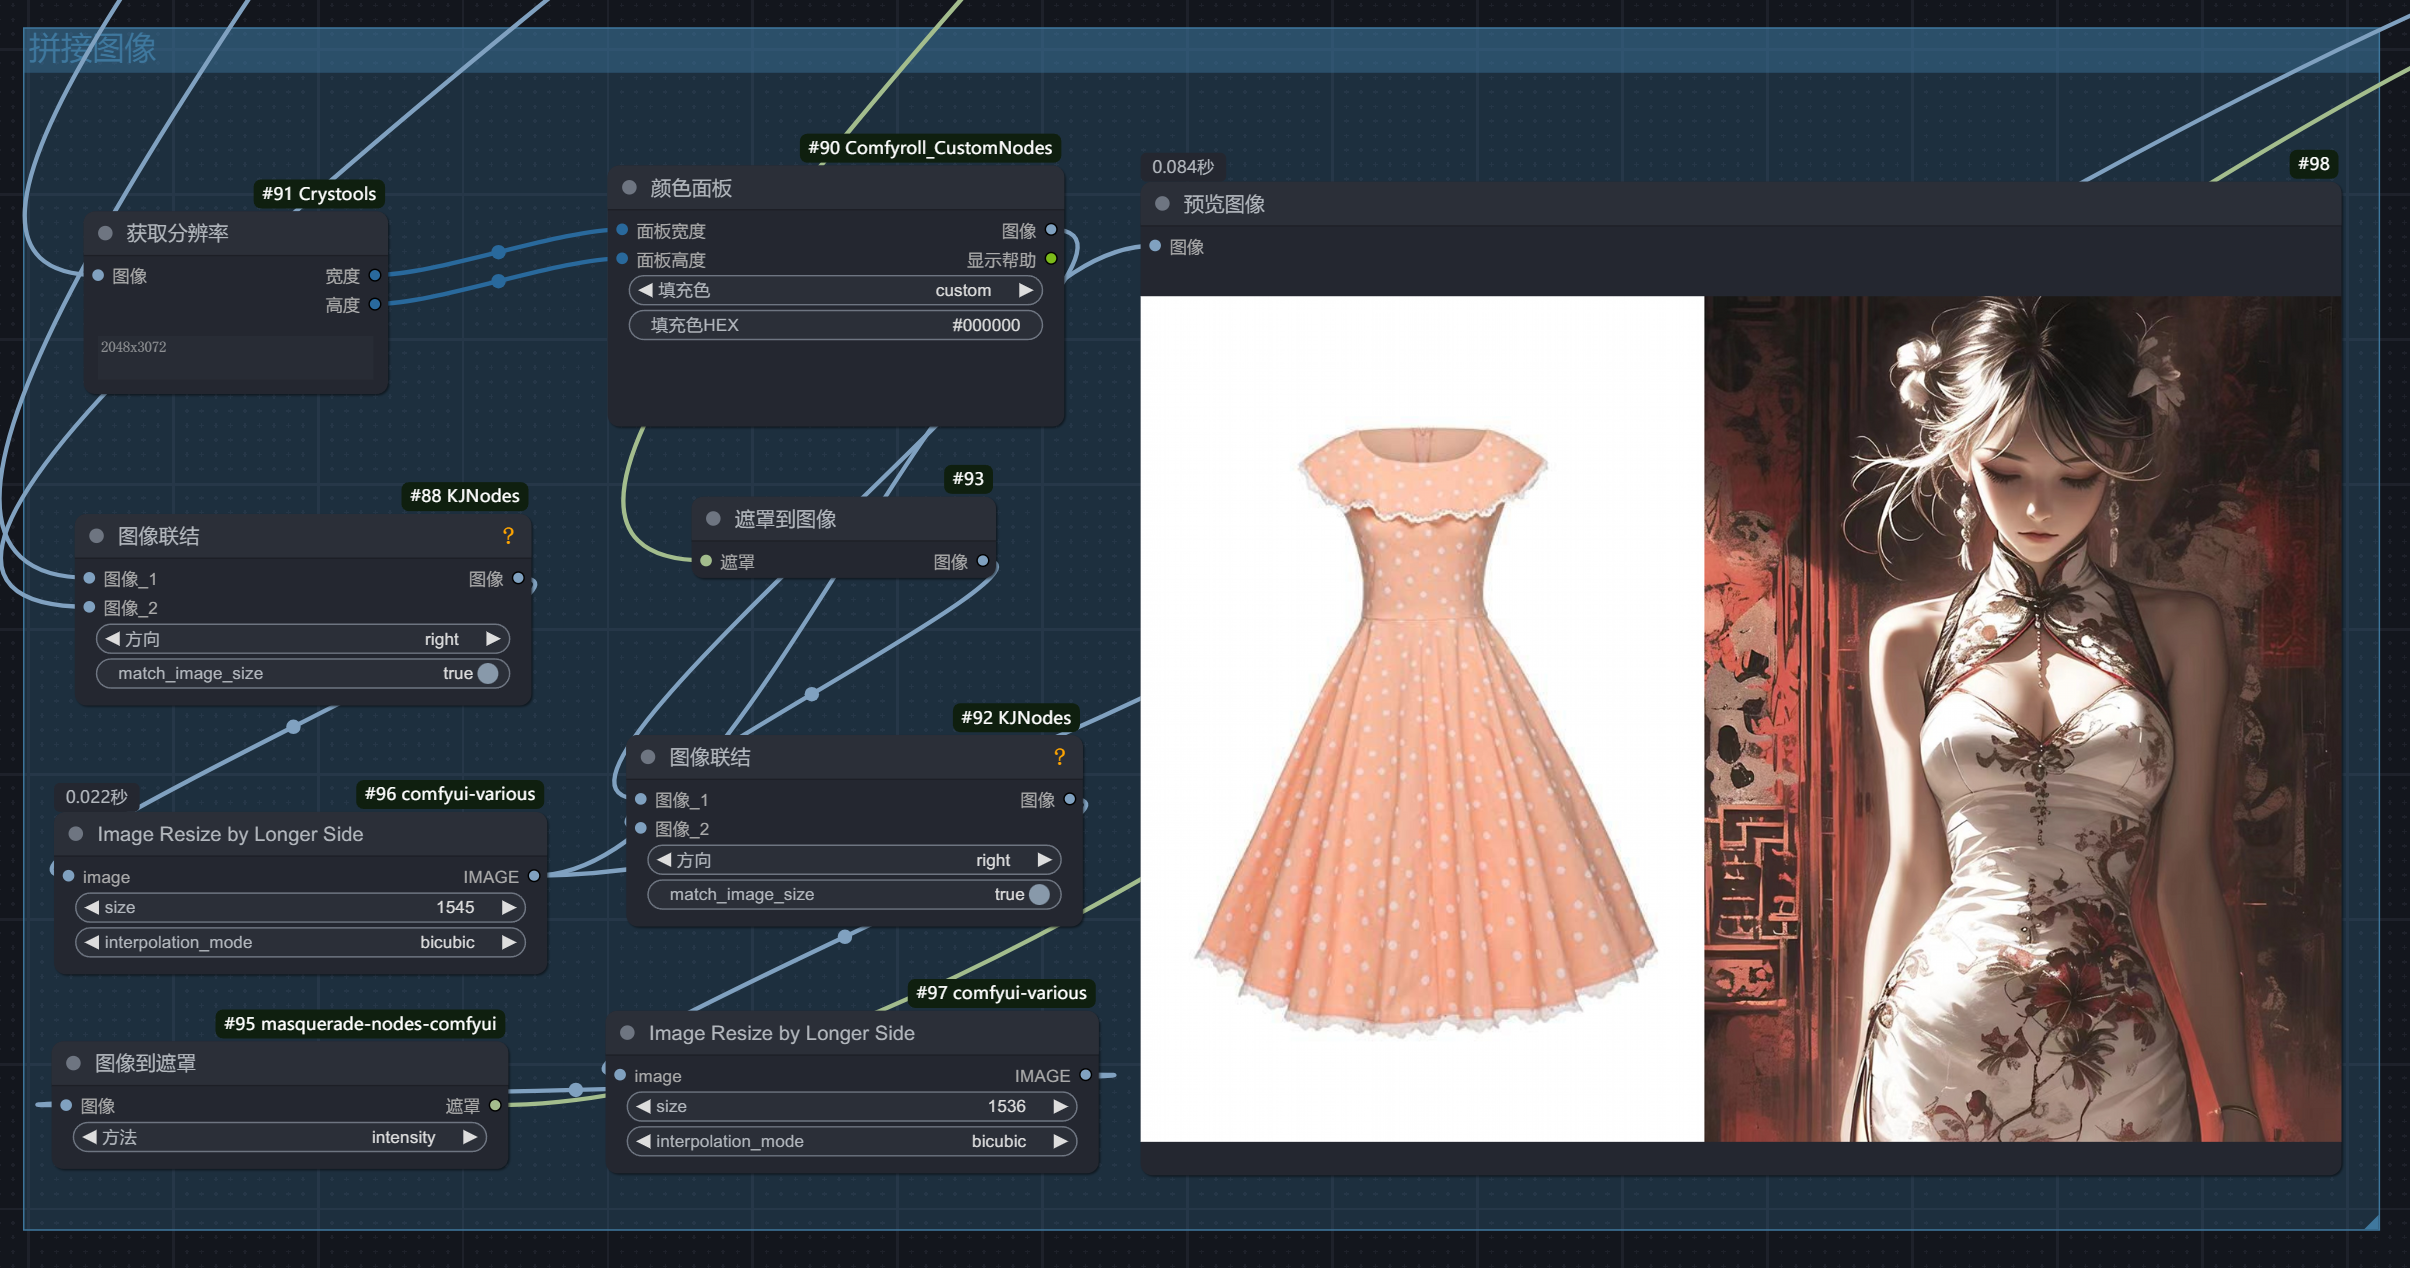Increase size value 1545
Image resolution: width=2410 pixels, height=1268 pixels.
tap(508, 907)
